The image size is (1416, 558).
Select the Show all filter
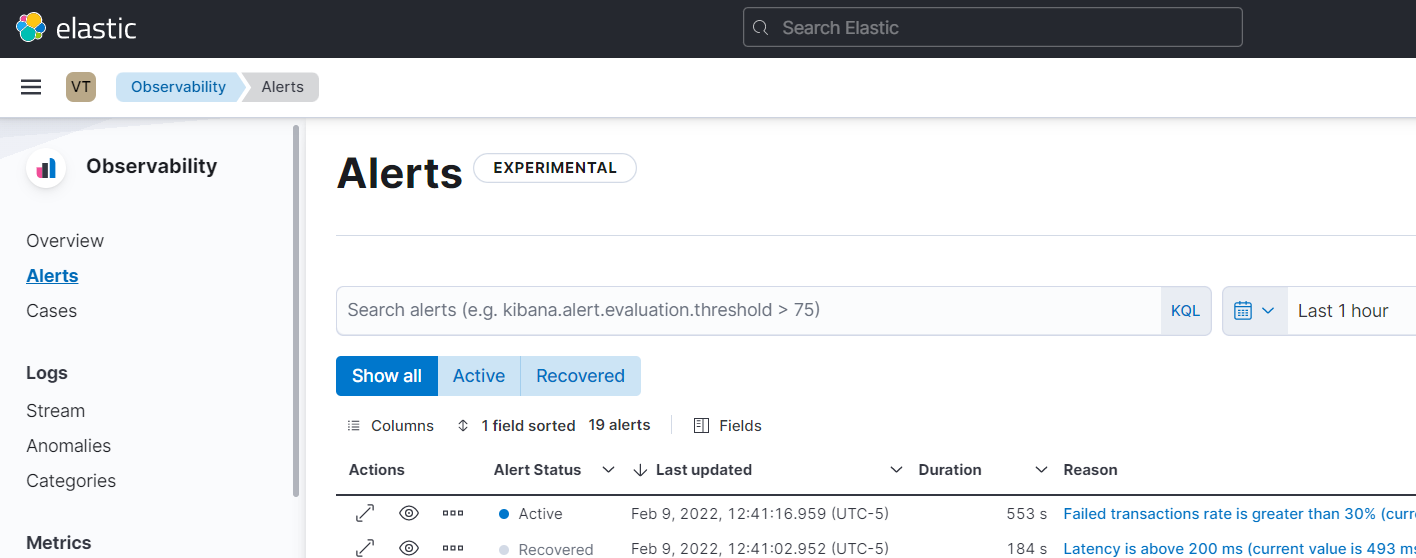(387, 376)
